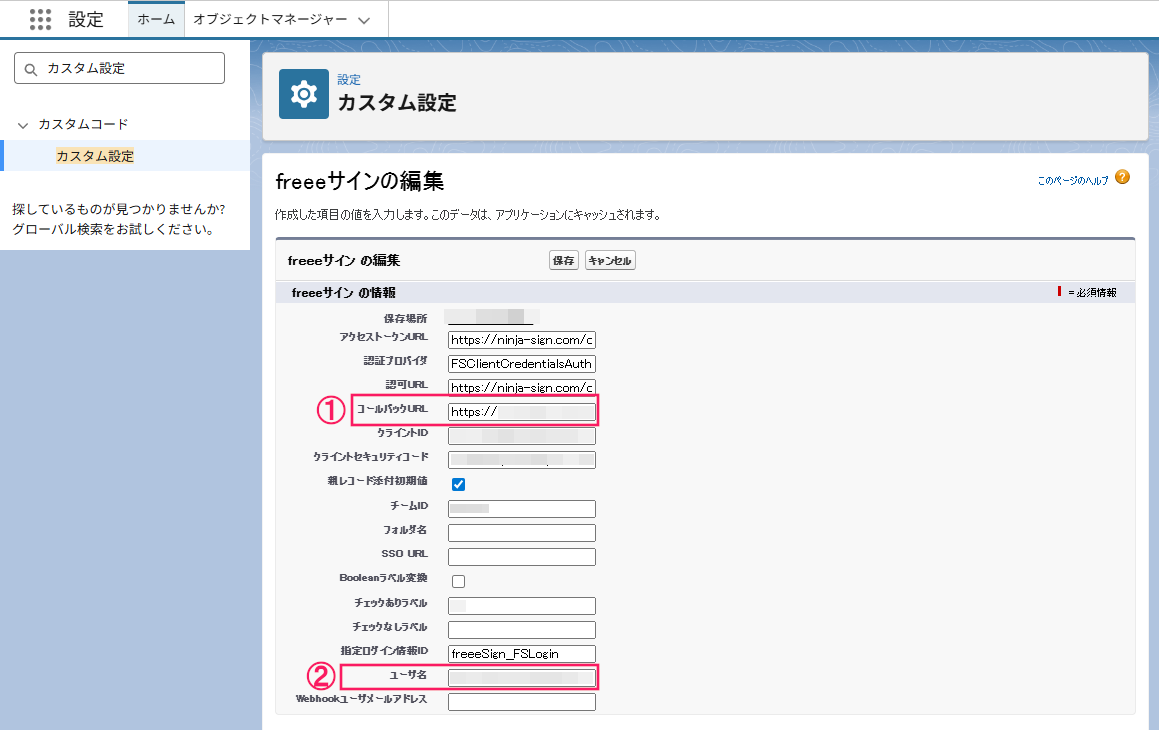
Task: Click the Webhookユーザメールアドレス input field
Action: point(521,702)
